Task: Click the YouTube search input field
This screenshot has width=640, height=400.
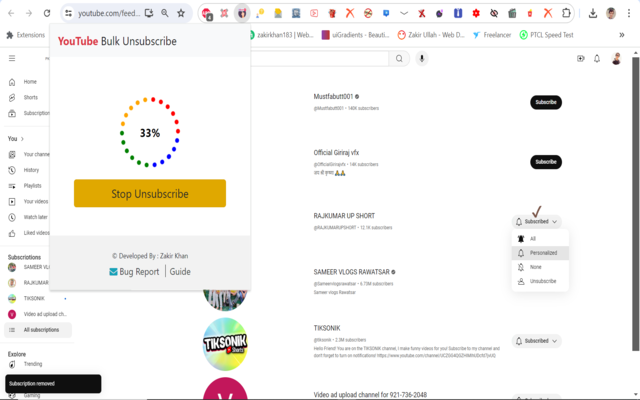Action: (320, 59)
